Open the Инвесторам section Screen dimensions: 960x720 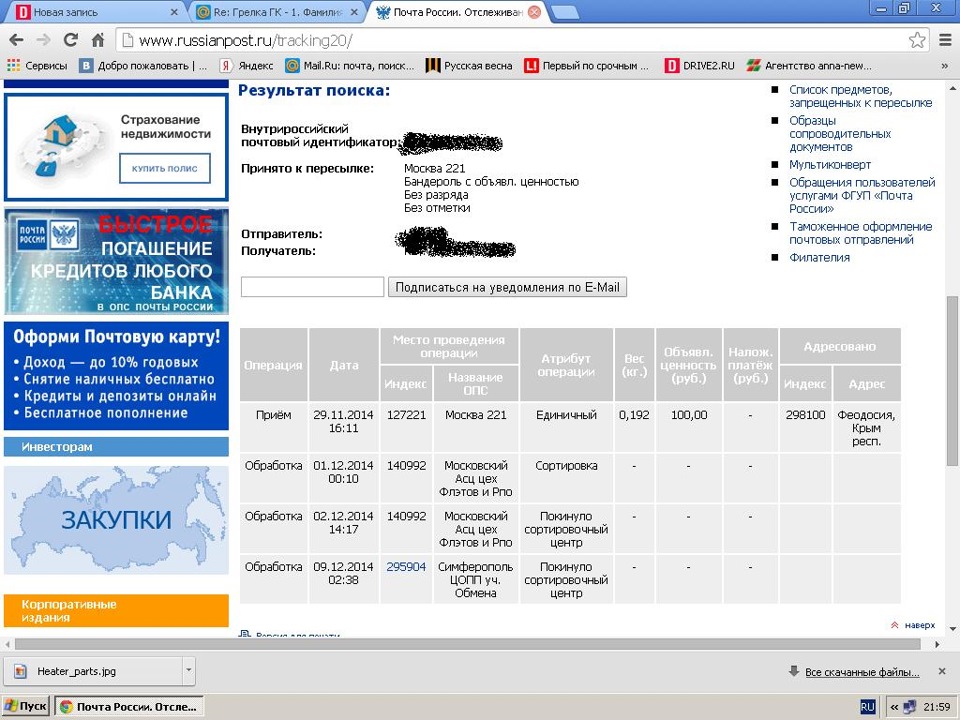click(116, 447)
